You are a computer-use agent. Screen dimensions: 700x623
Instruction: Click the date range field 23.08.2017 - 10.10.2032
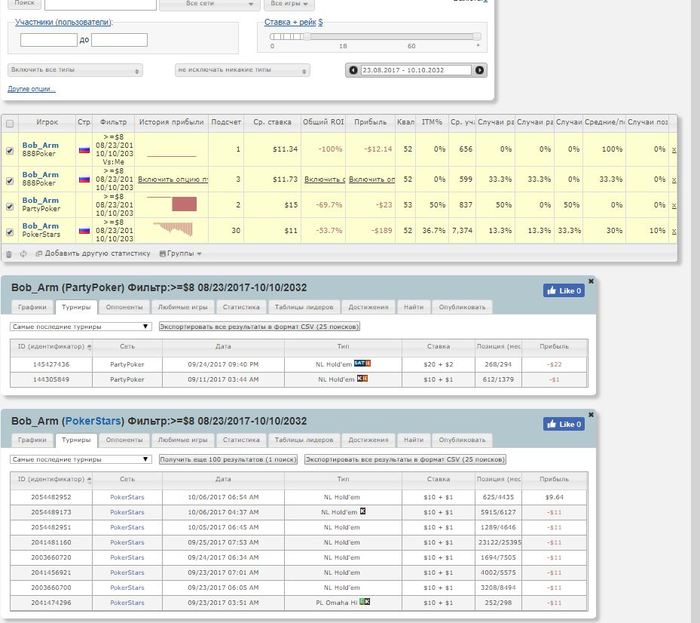[416, 70]
